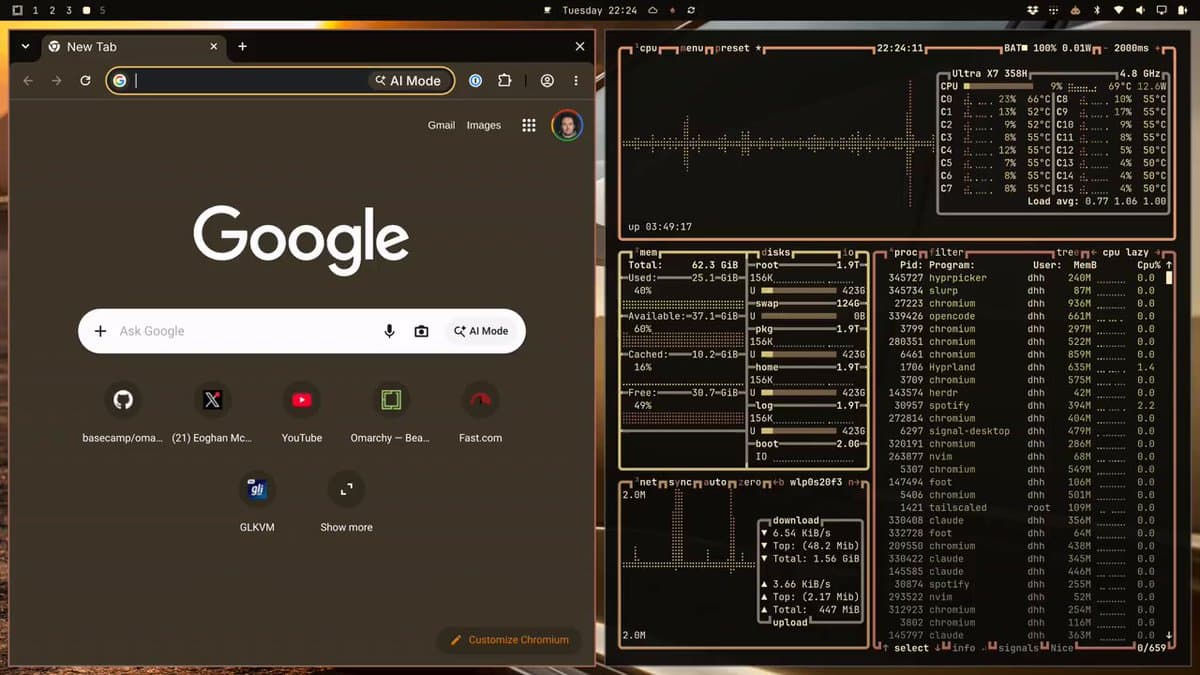Click info at bottom of btop proc panel
Screen dimensions: 1200x675
point(964,648)
